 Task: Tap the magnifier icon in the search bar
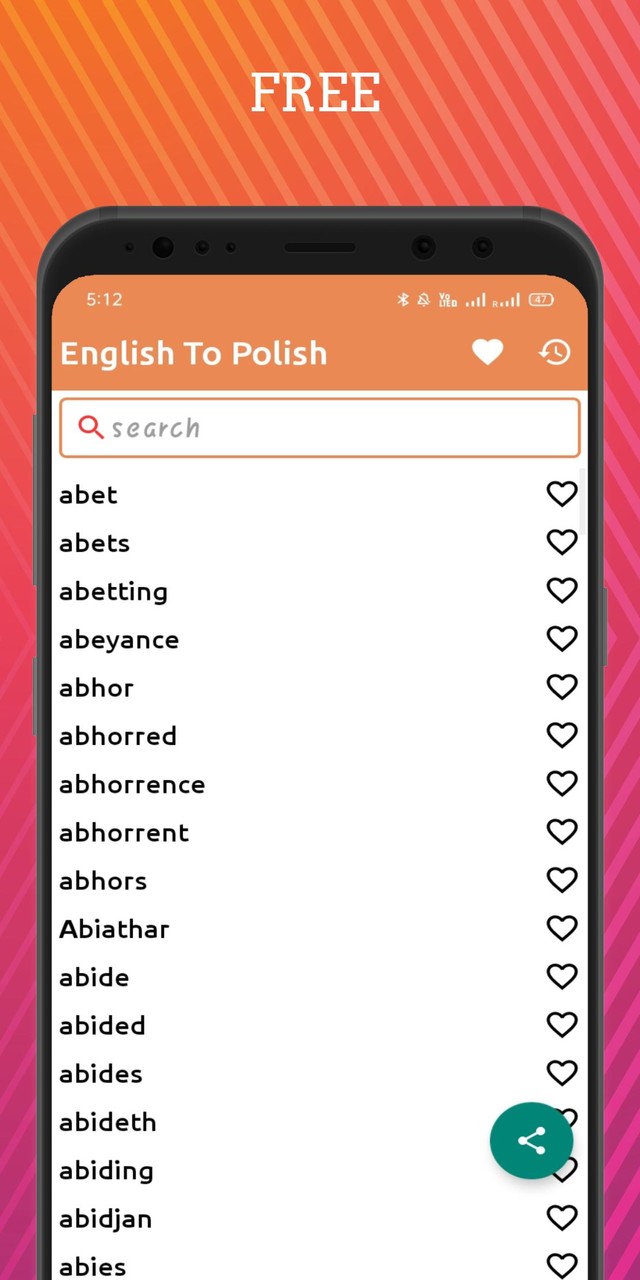(91, 427)
